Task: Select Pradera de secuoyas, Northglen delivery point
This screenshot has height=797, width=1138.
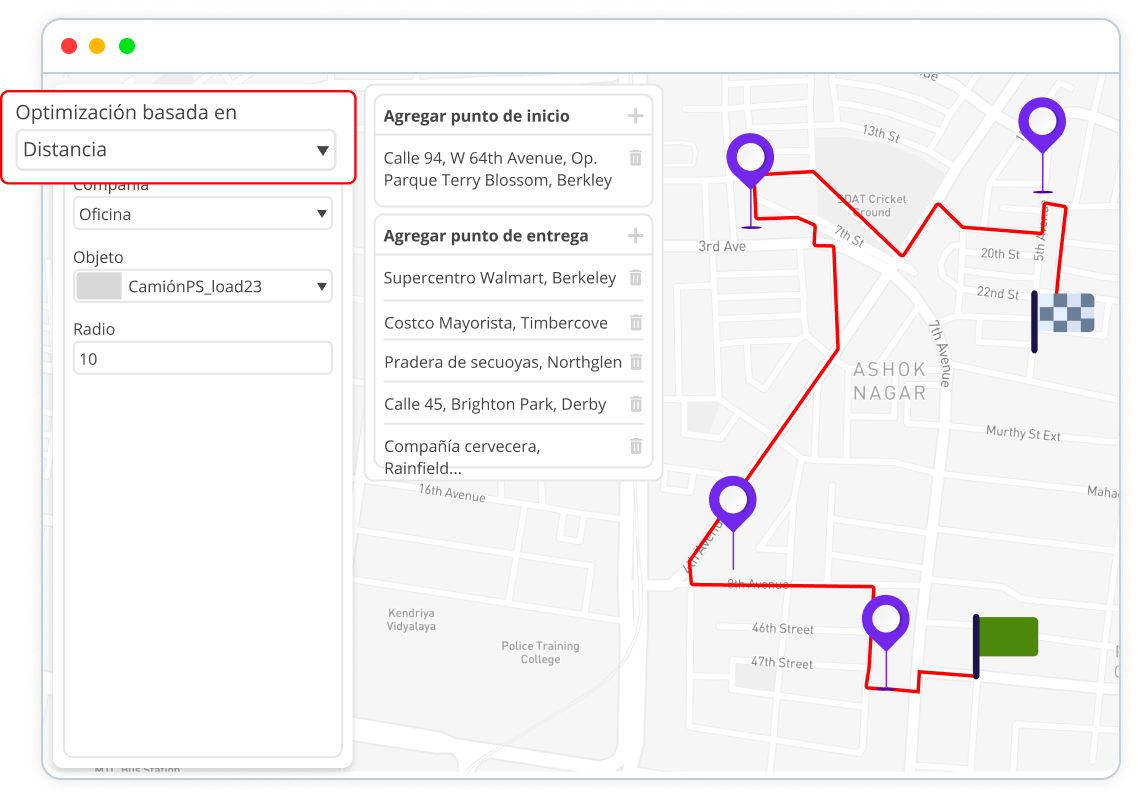Action: [502, 362]
